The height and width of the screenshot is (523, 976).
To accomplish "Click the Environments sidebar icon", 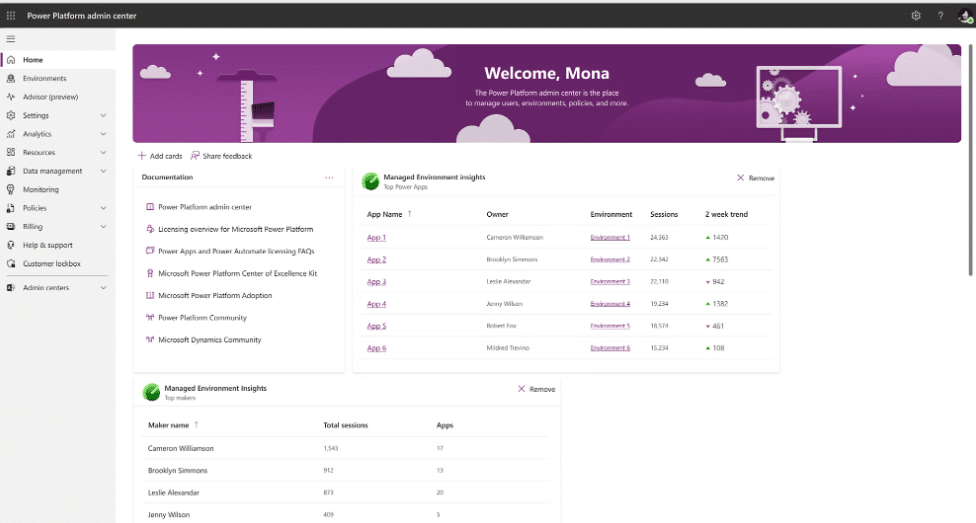I will (11, 78).
